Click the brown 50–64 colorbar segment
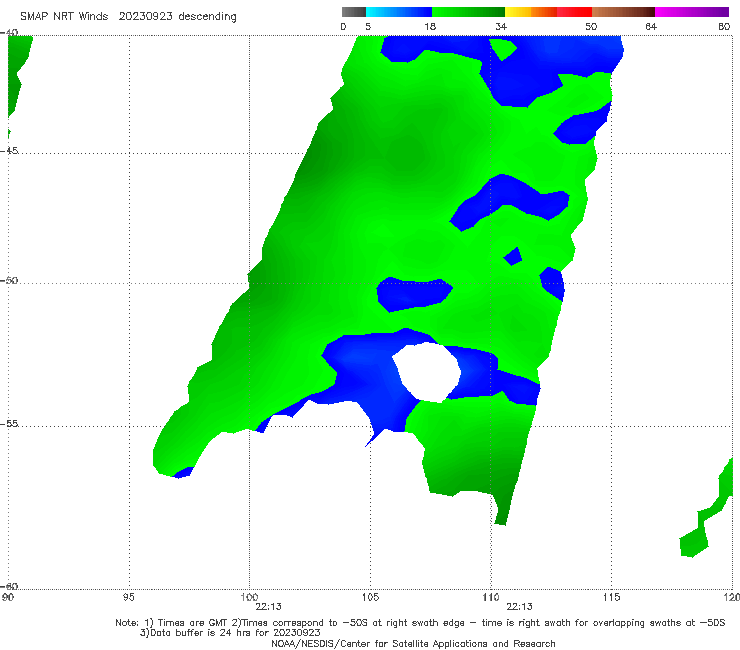Screen dimensions: 740x650 623,12
